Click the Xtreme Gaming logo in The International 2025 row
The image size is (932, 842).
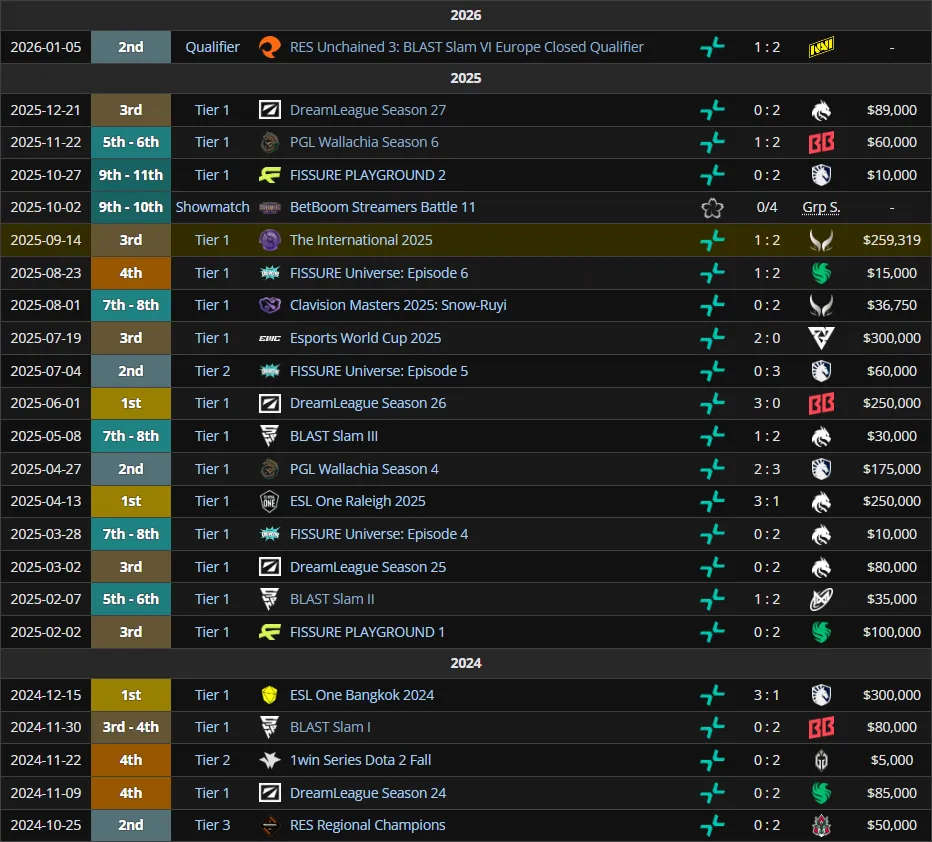821,240
